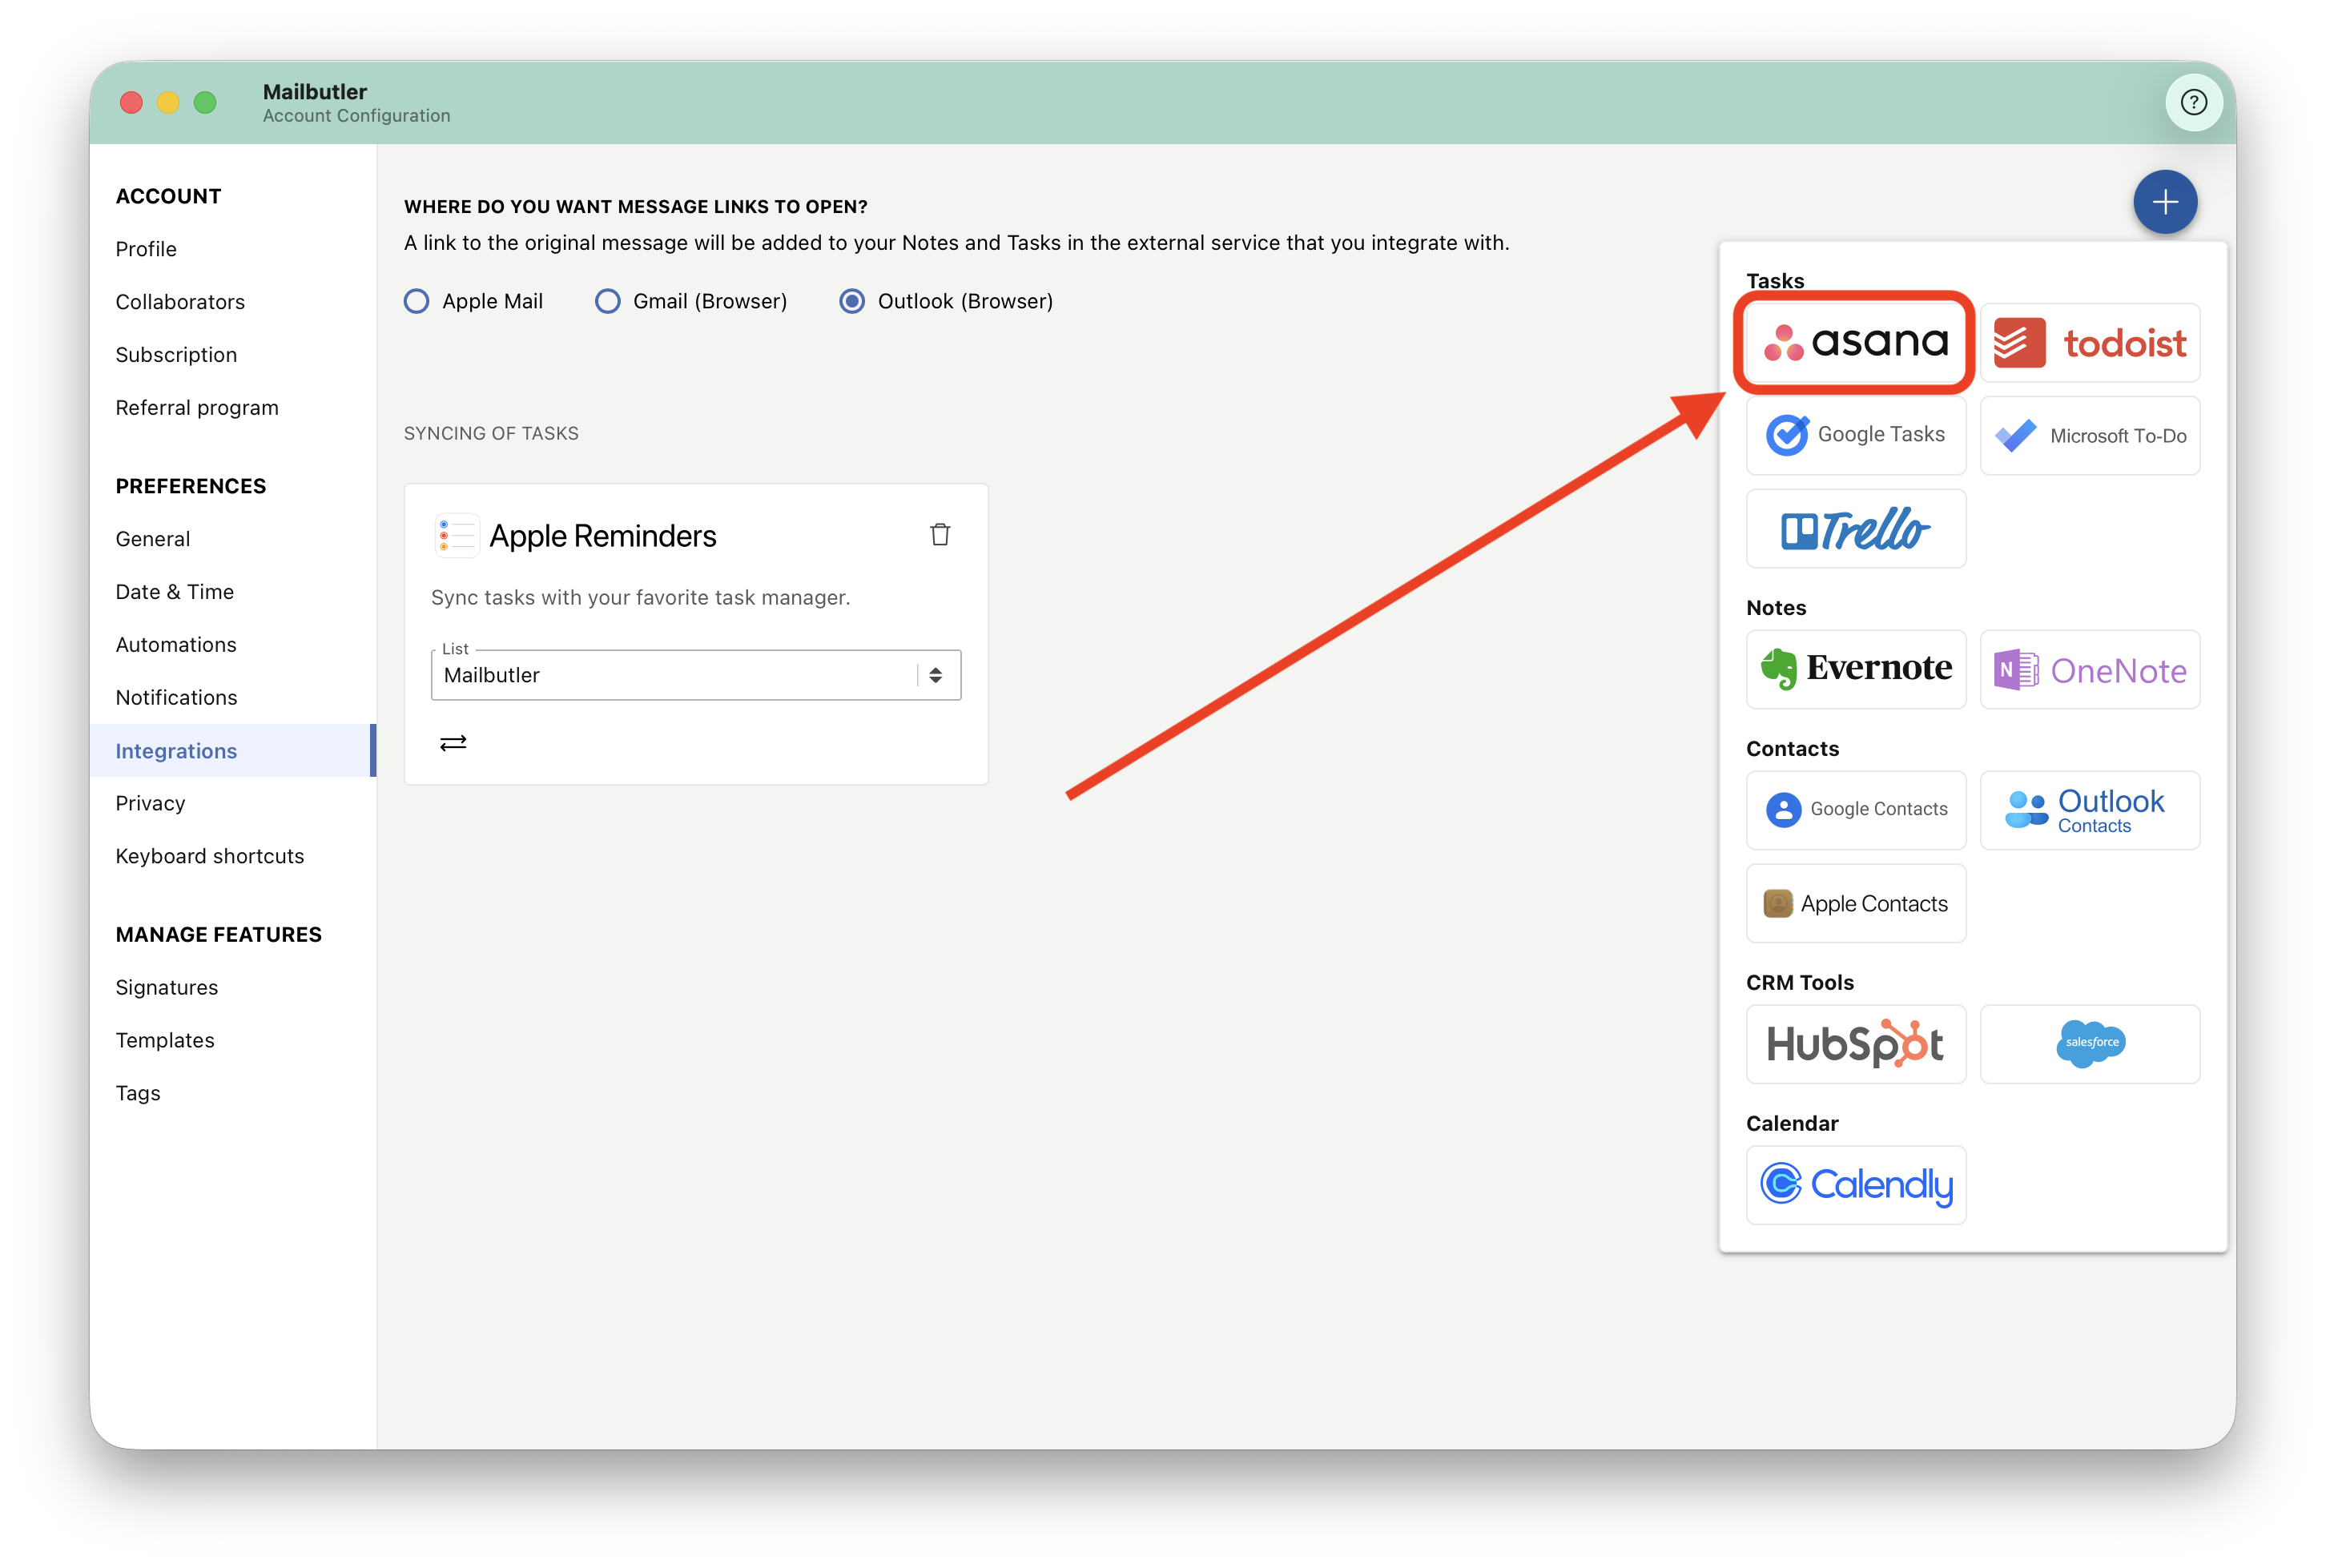
Task: Connect the Salesforce CRM integration
Action: tap(2089, 1043)
